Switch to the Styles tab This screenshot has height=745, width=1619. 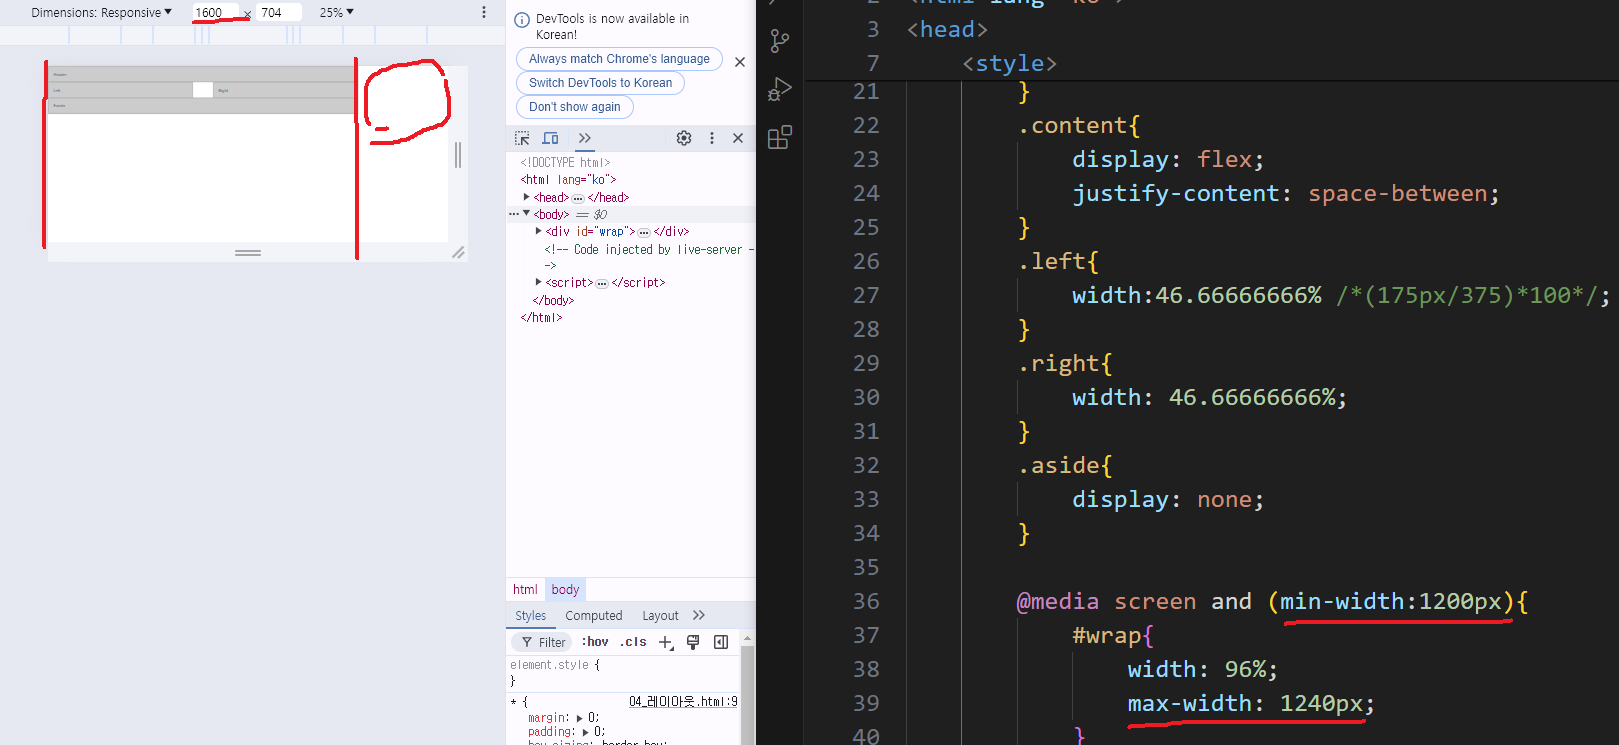(530, 616)
